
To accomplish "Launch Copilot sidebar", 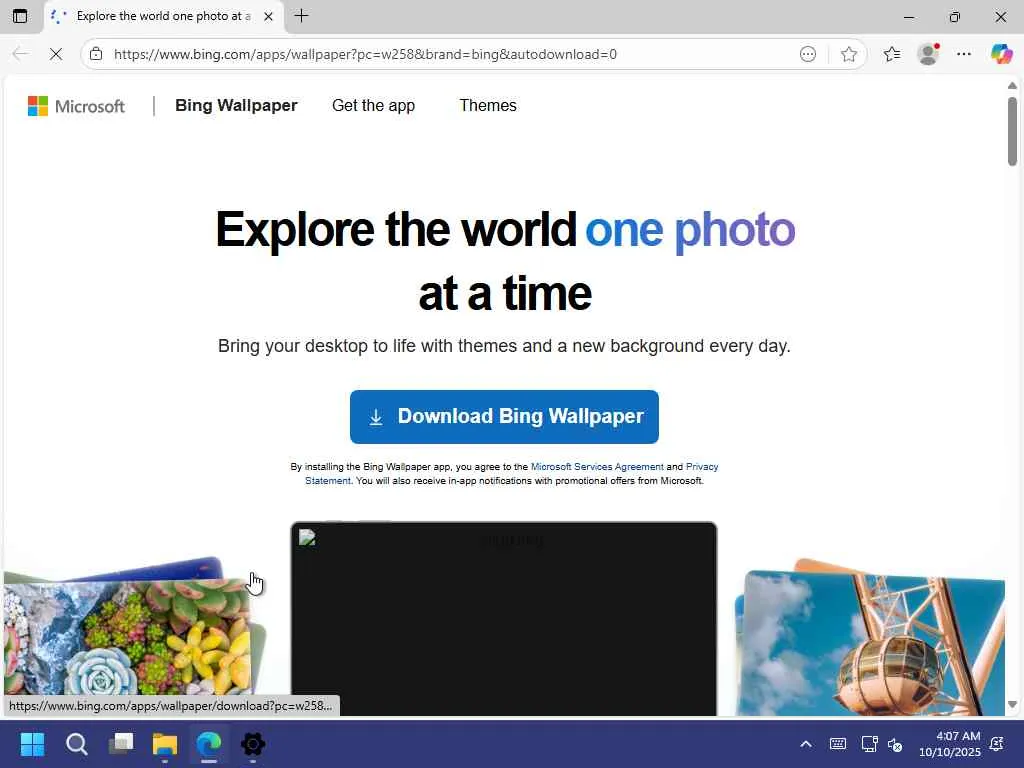I will [1001, 54].
